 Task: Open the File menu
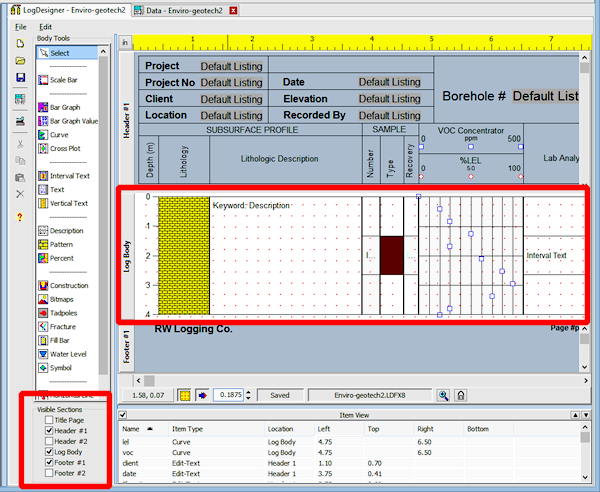[21, 25]
